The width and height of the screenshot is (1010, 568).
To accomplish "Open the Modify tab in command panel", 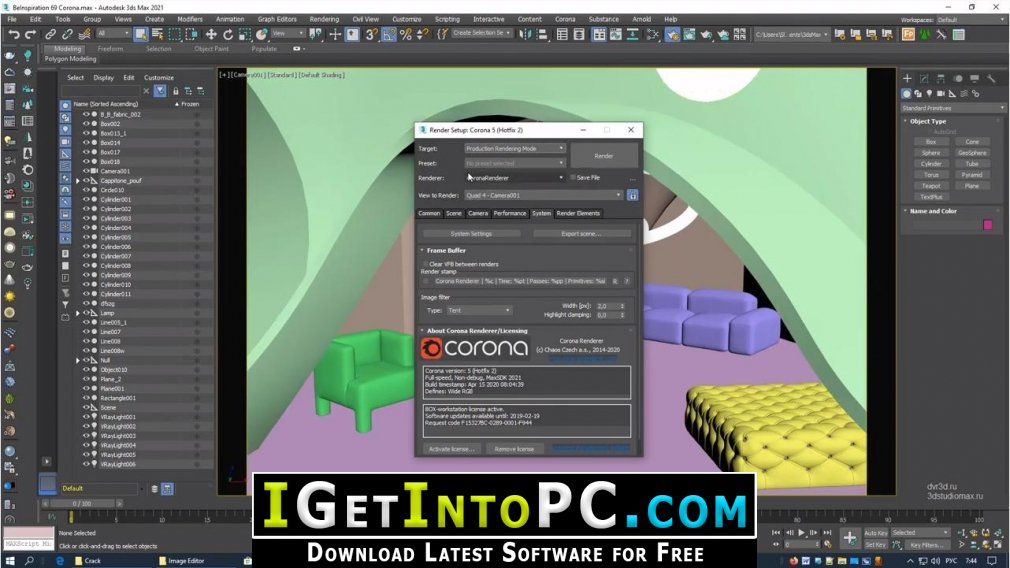I will (x=923, y=78).
